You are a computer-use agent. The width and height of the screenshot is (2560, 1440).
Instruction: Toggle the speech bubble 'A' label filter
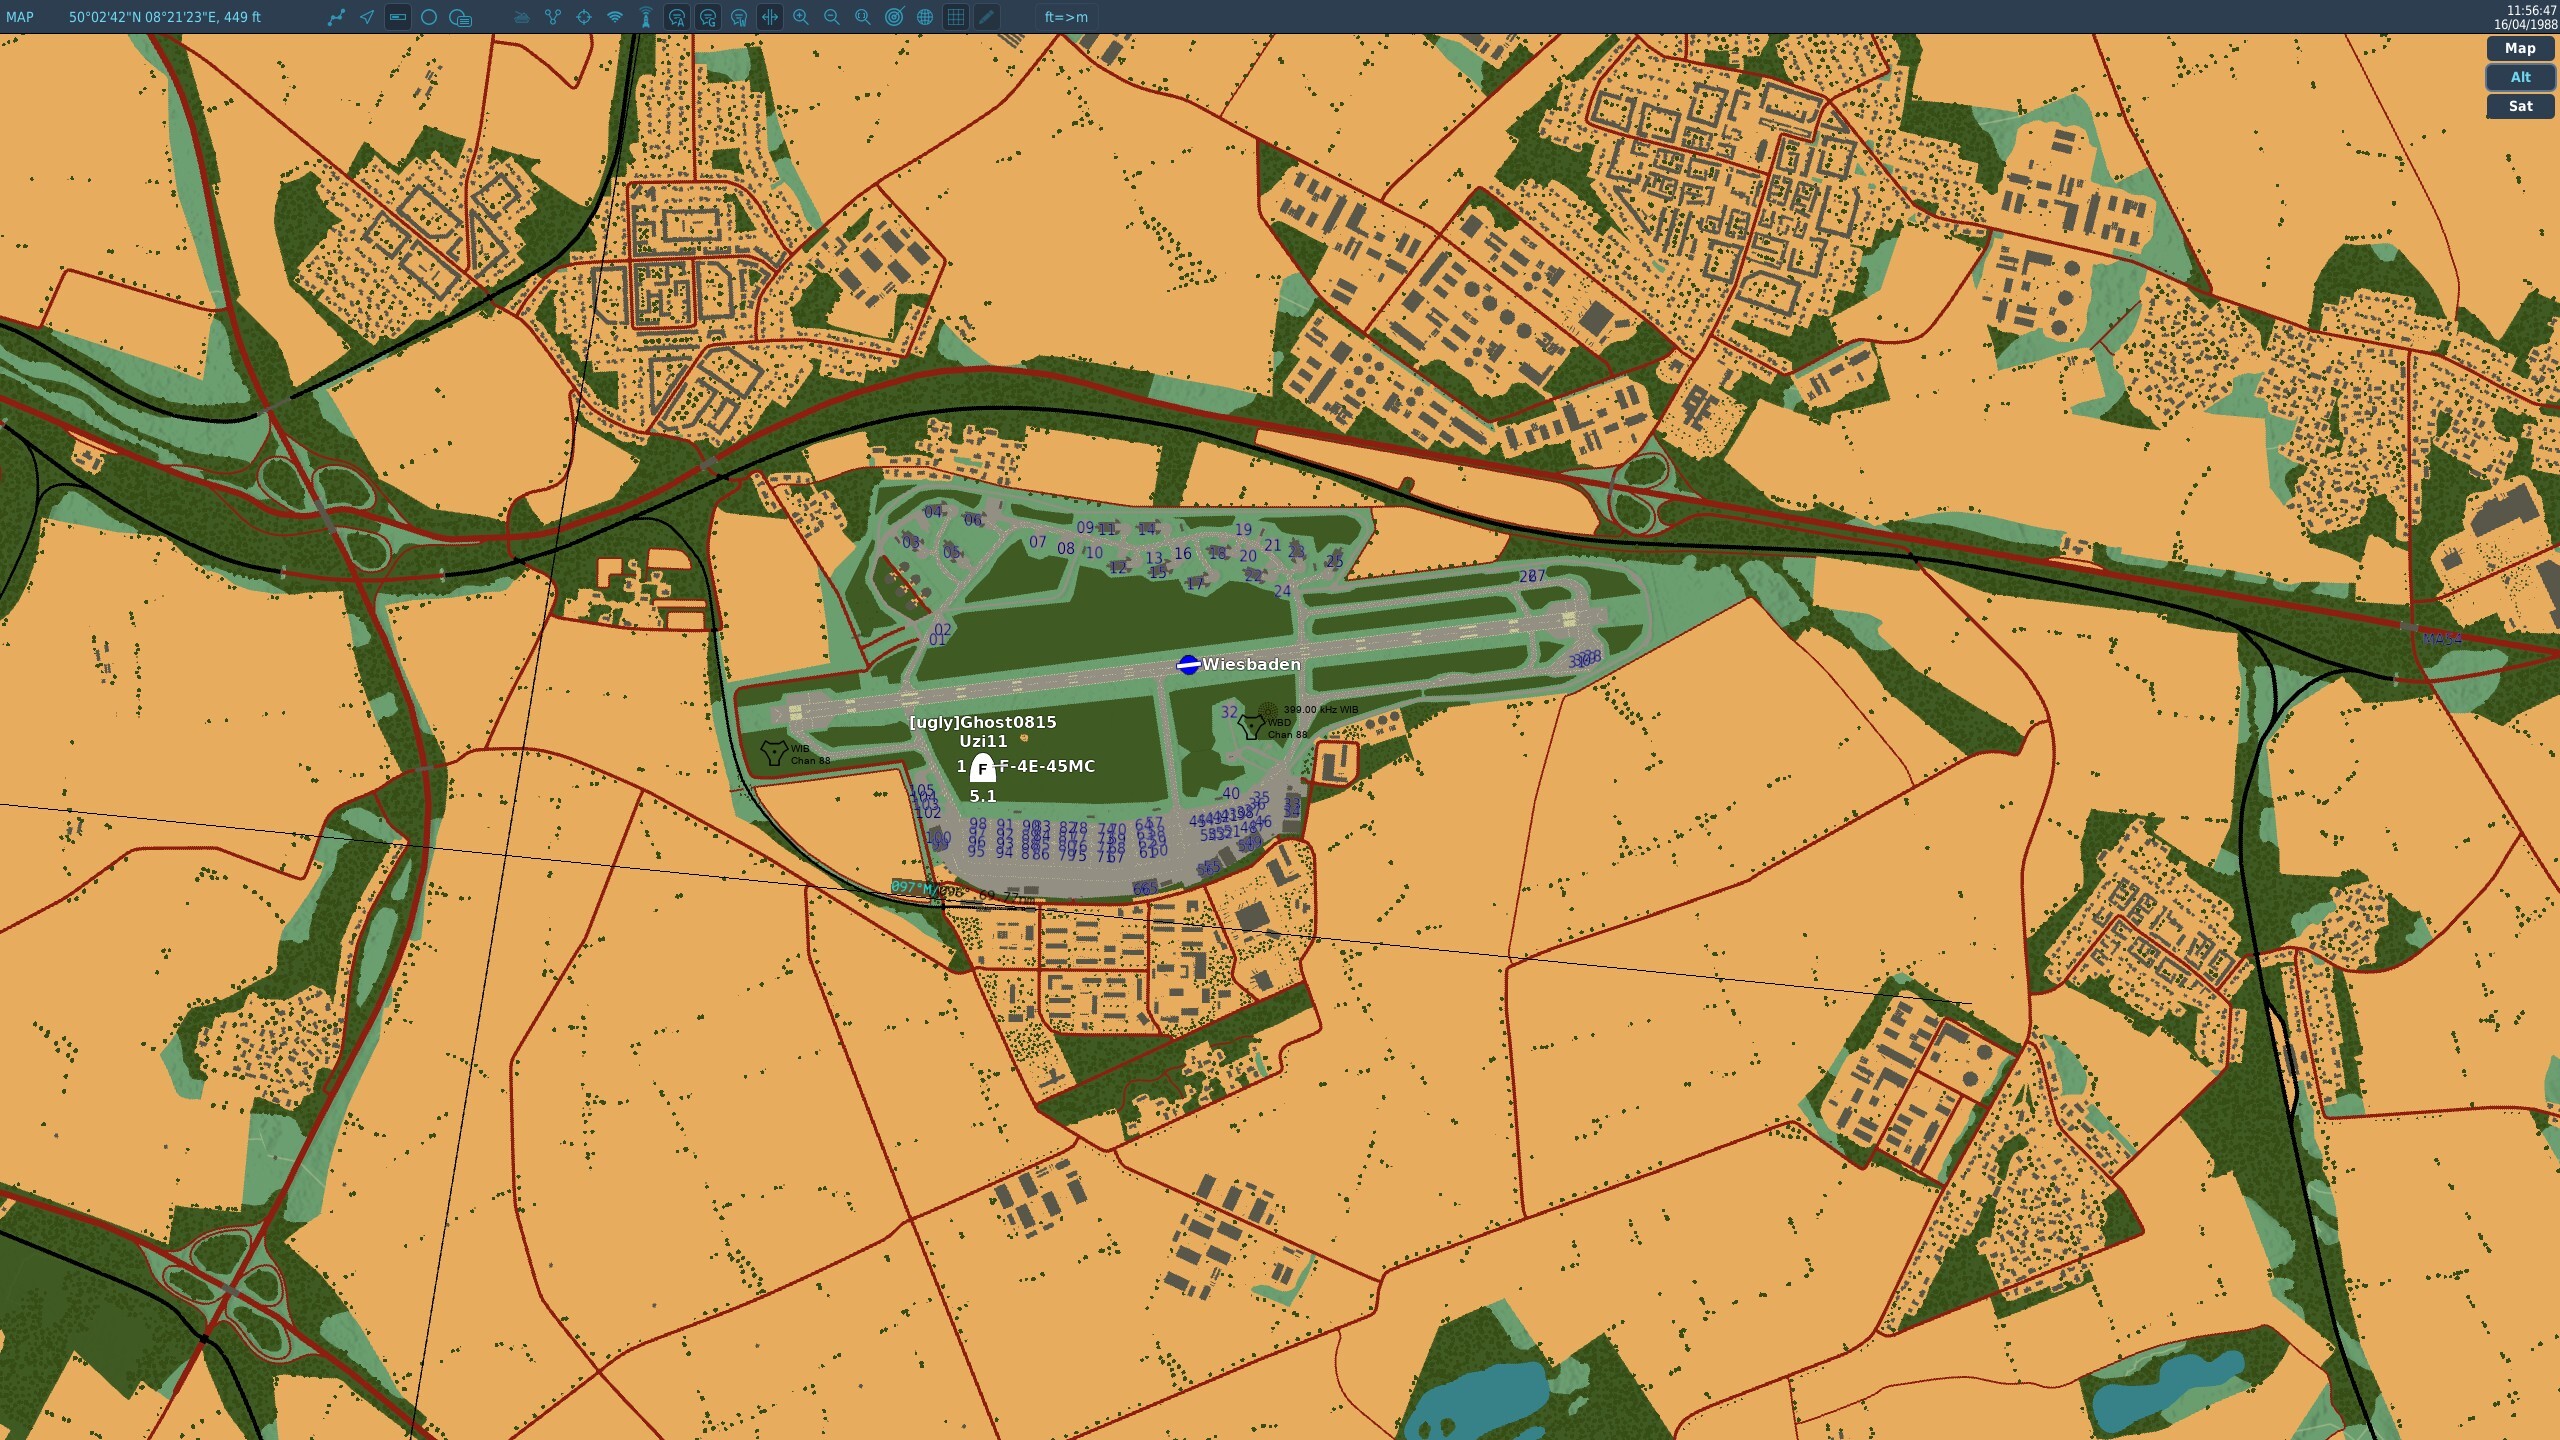677,17
